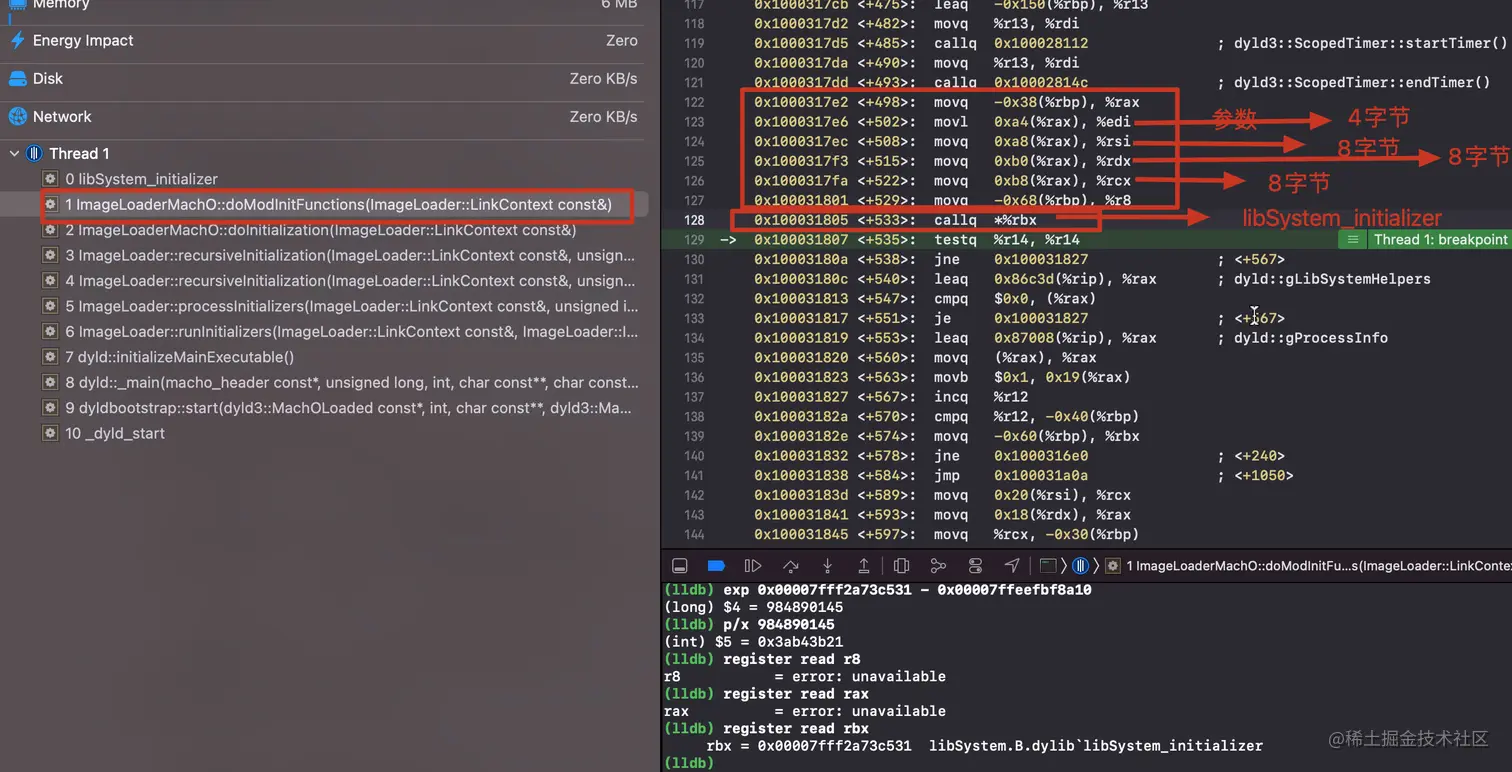Open the Network gauge
Image resolution: width=1512 pixels, height=772 pixels.
323,117
